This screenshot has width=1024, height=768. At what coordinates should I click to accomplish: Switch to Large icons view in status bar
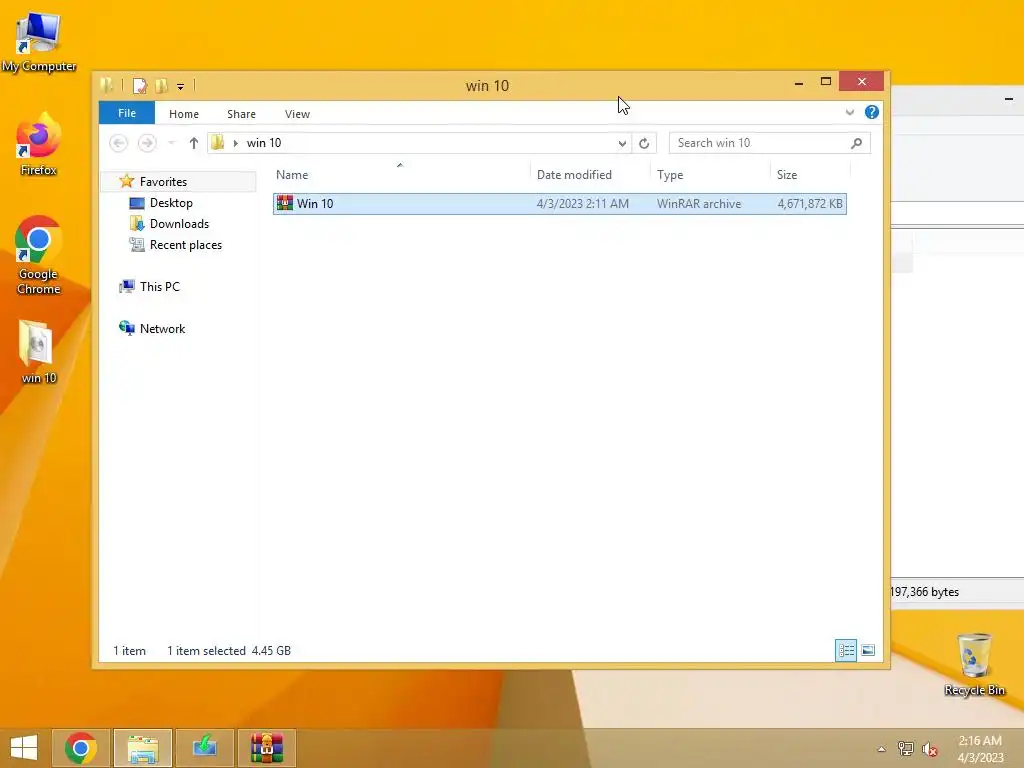(x=868, y=650)
